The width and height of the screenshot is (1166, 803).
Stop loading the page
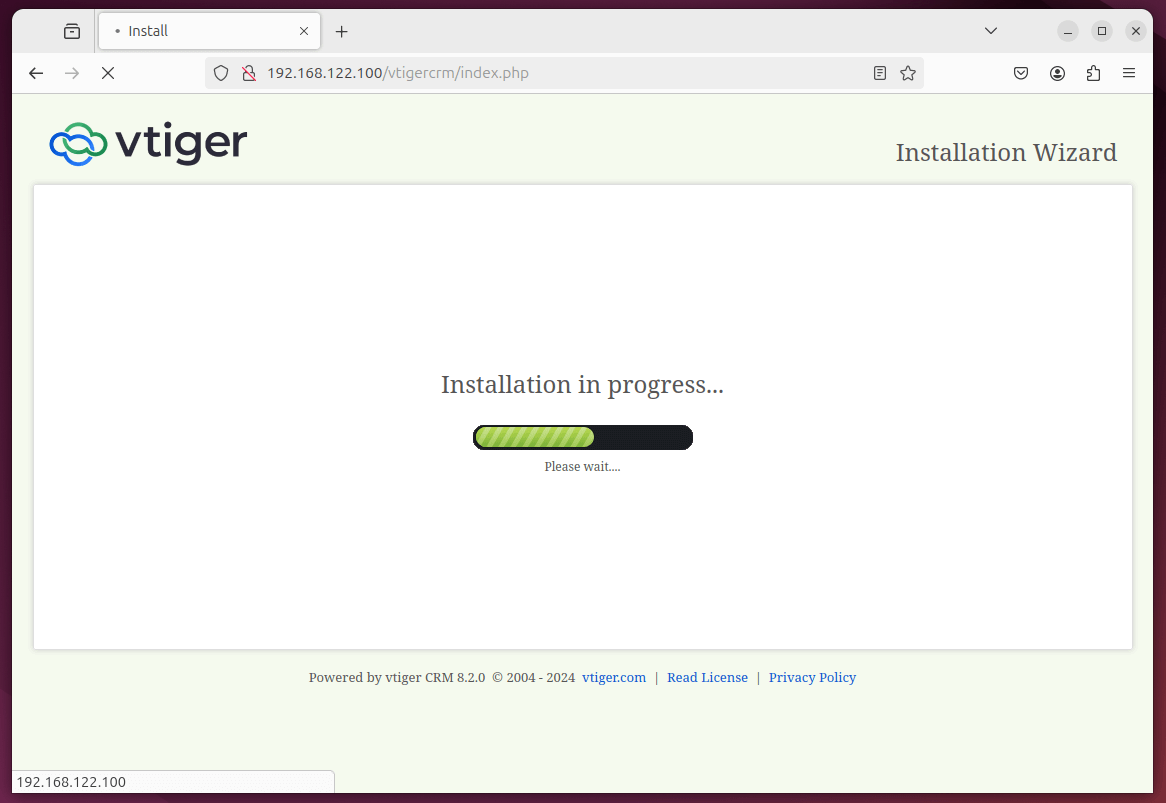pyautogui.click(x=108, y=73)
